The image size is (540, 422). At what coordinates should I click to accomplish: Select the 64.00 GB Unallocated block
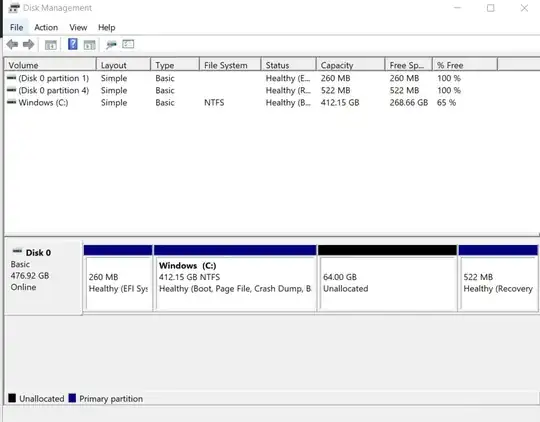click(388, 278)
